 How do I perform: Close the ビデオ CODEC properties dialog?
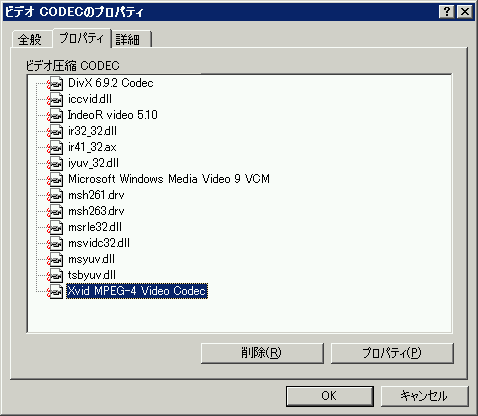(x=465, y=12)
